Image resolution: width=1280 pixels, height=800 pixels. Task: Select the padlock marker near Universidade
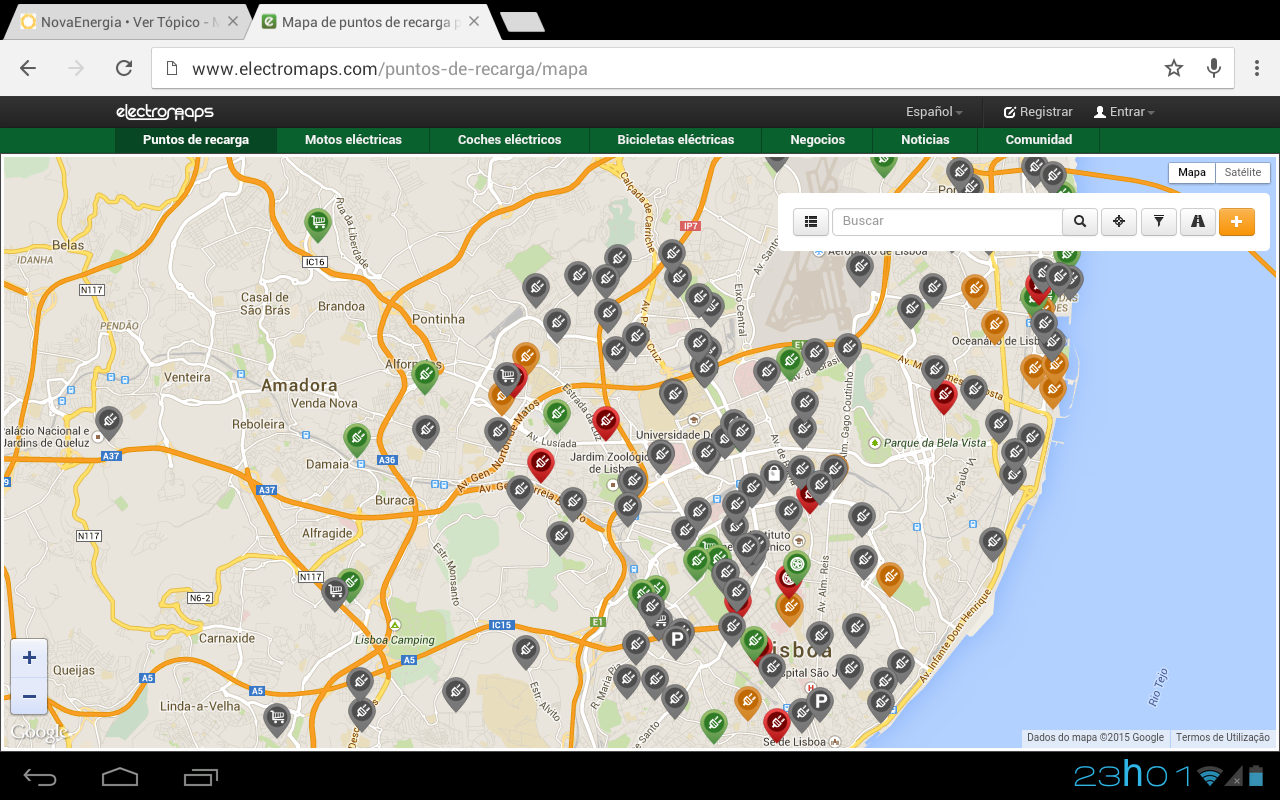click(x=773, y=476)
